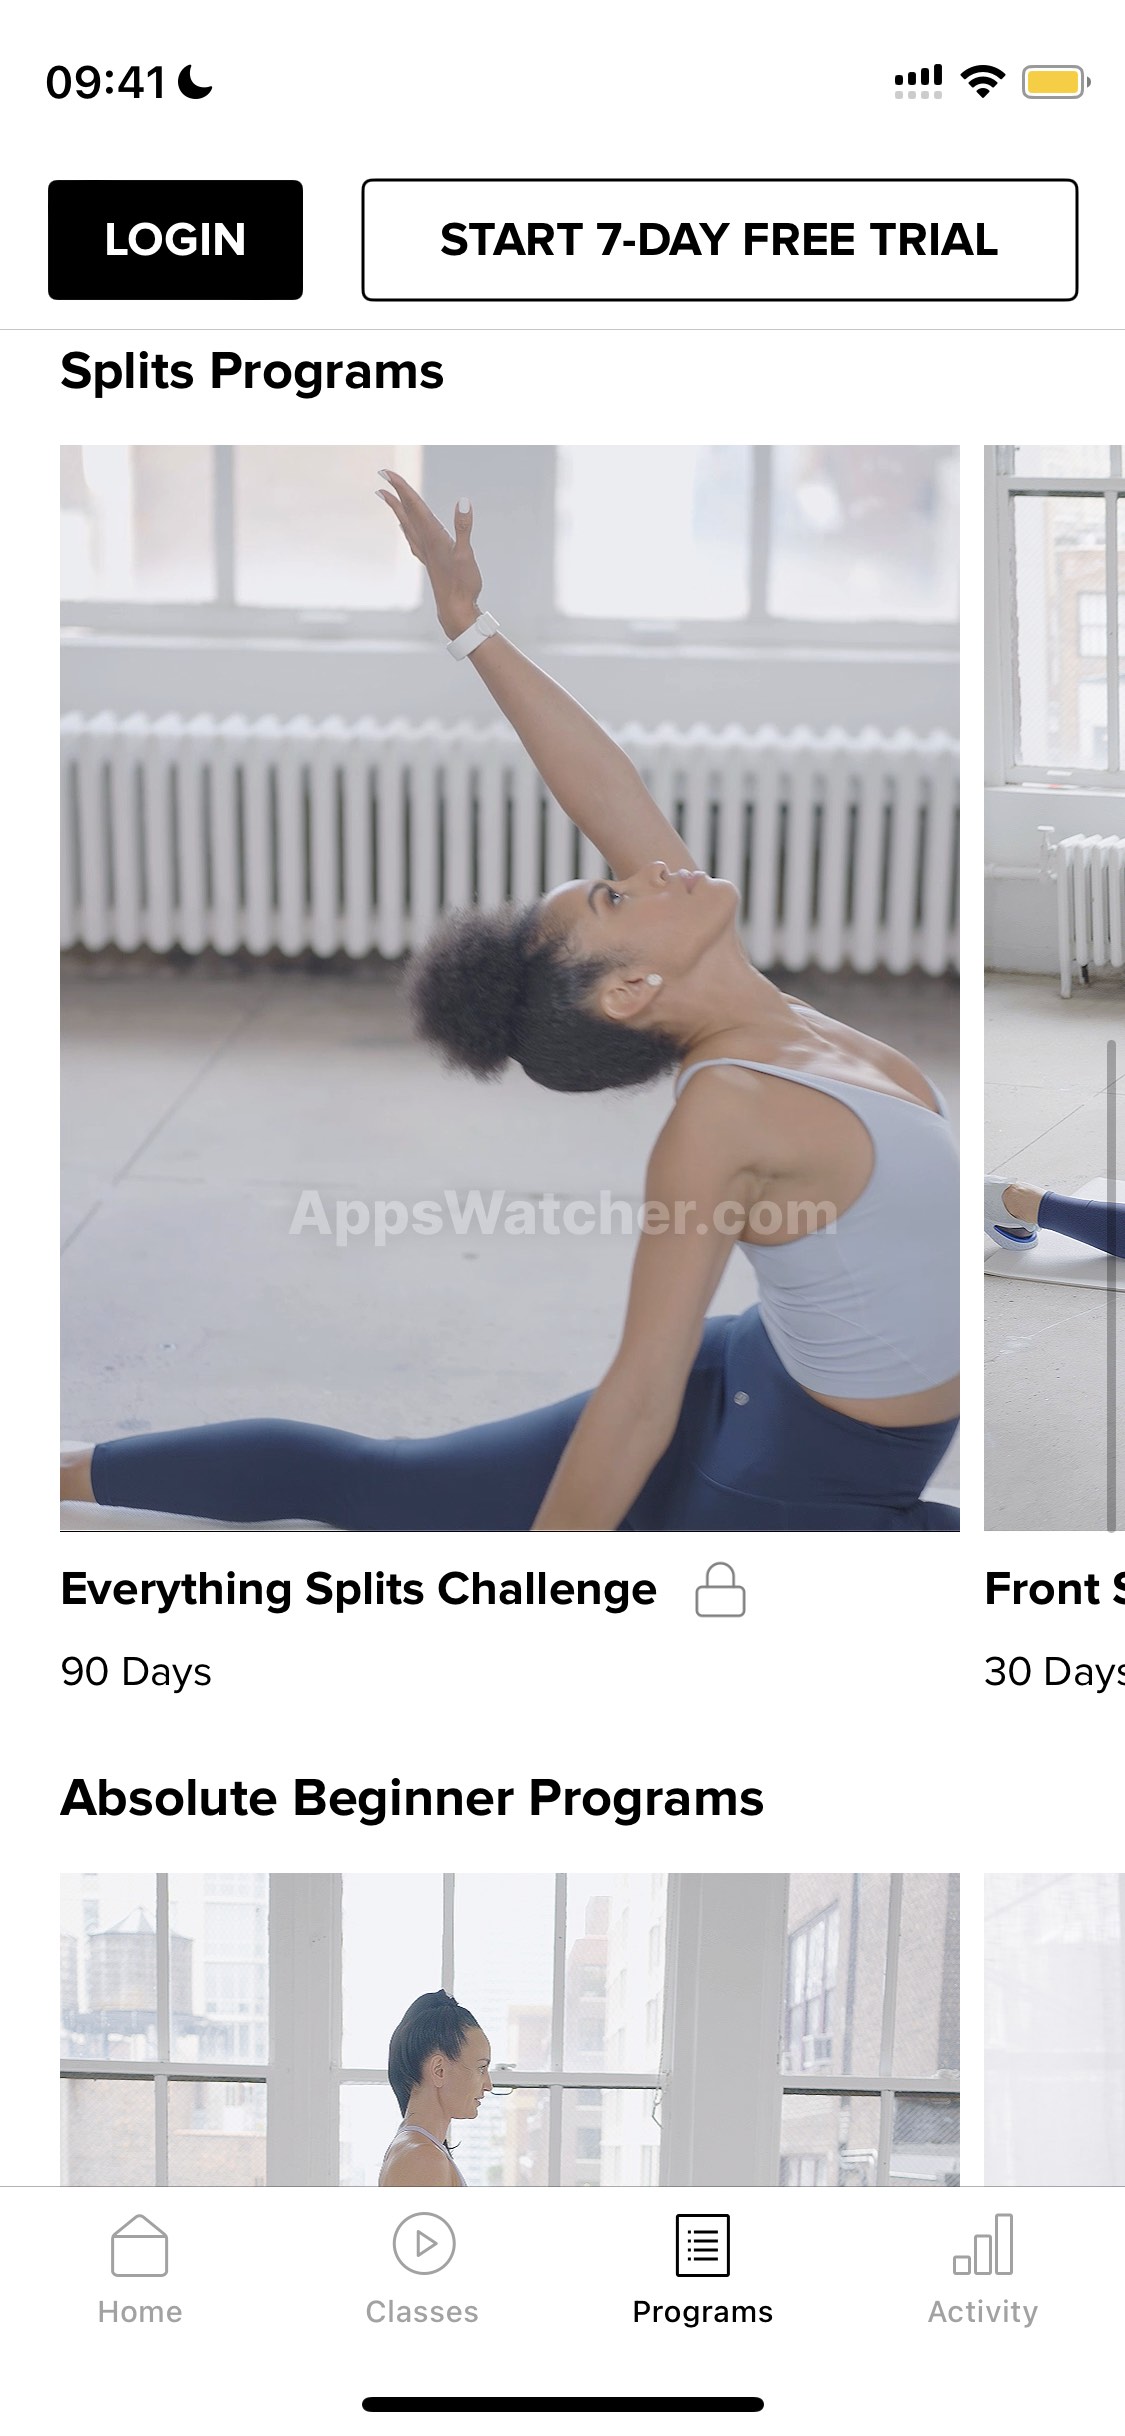The image size is (1125, 2436).
Task: Switch to the Activity tab label
Action: click(x=982, y=2312)
